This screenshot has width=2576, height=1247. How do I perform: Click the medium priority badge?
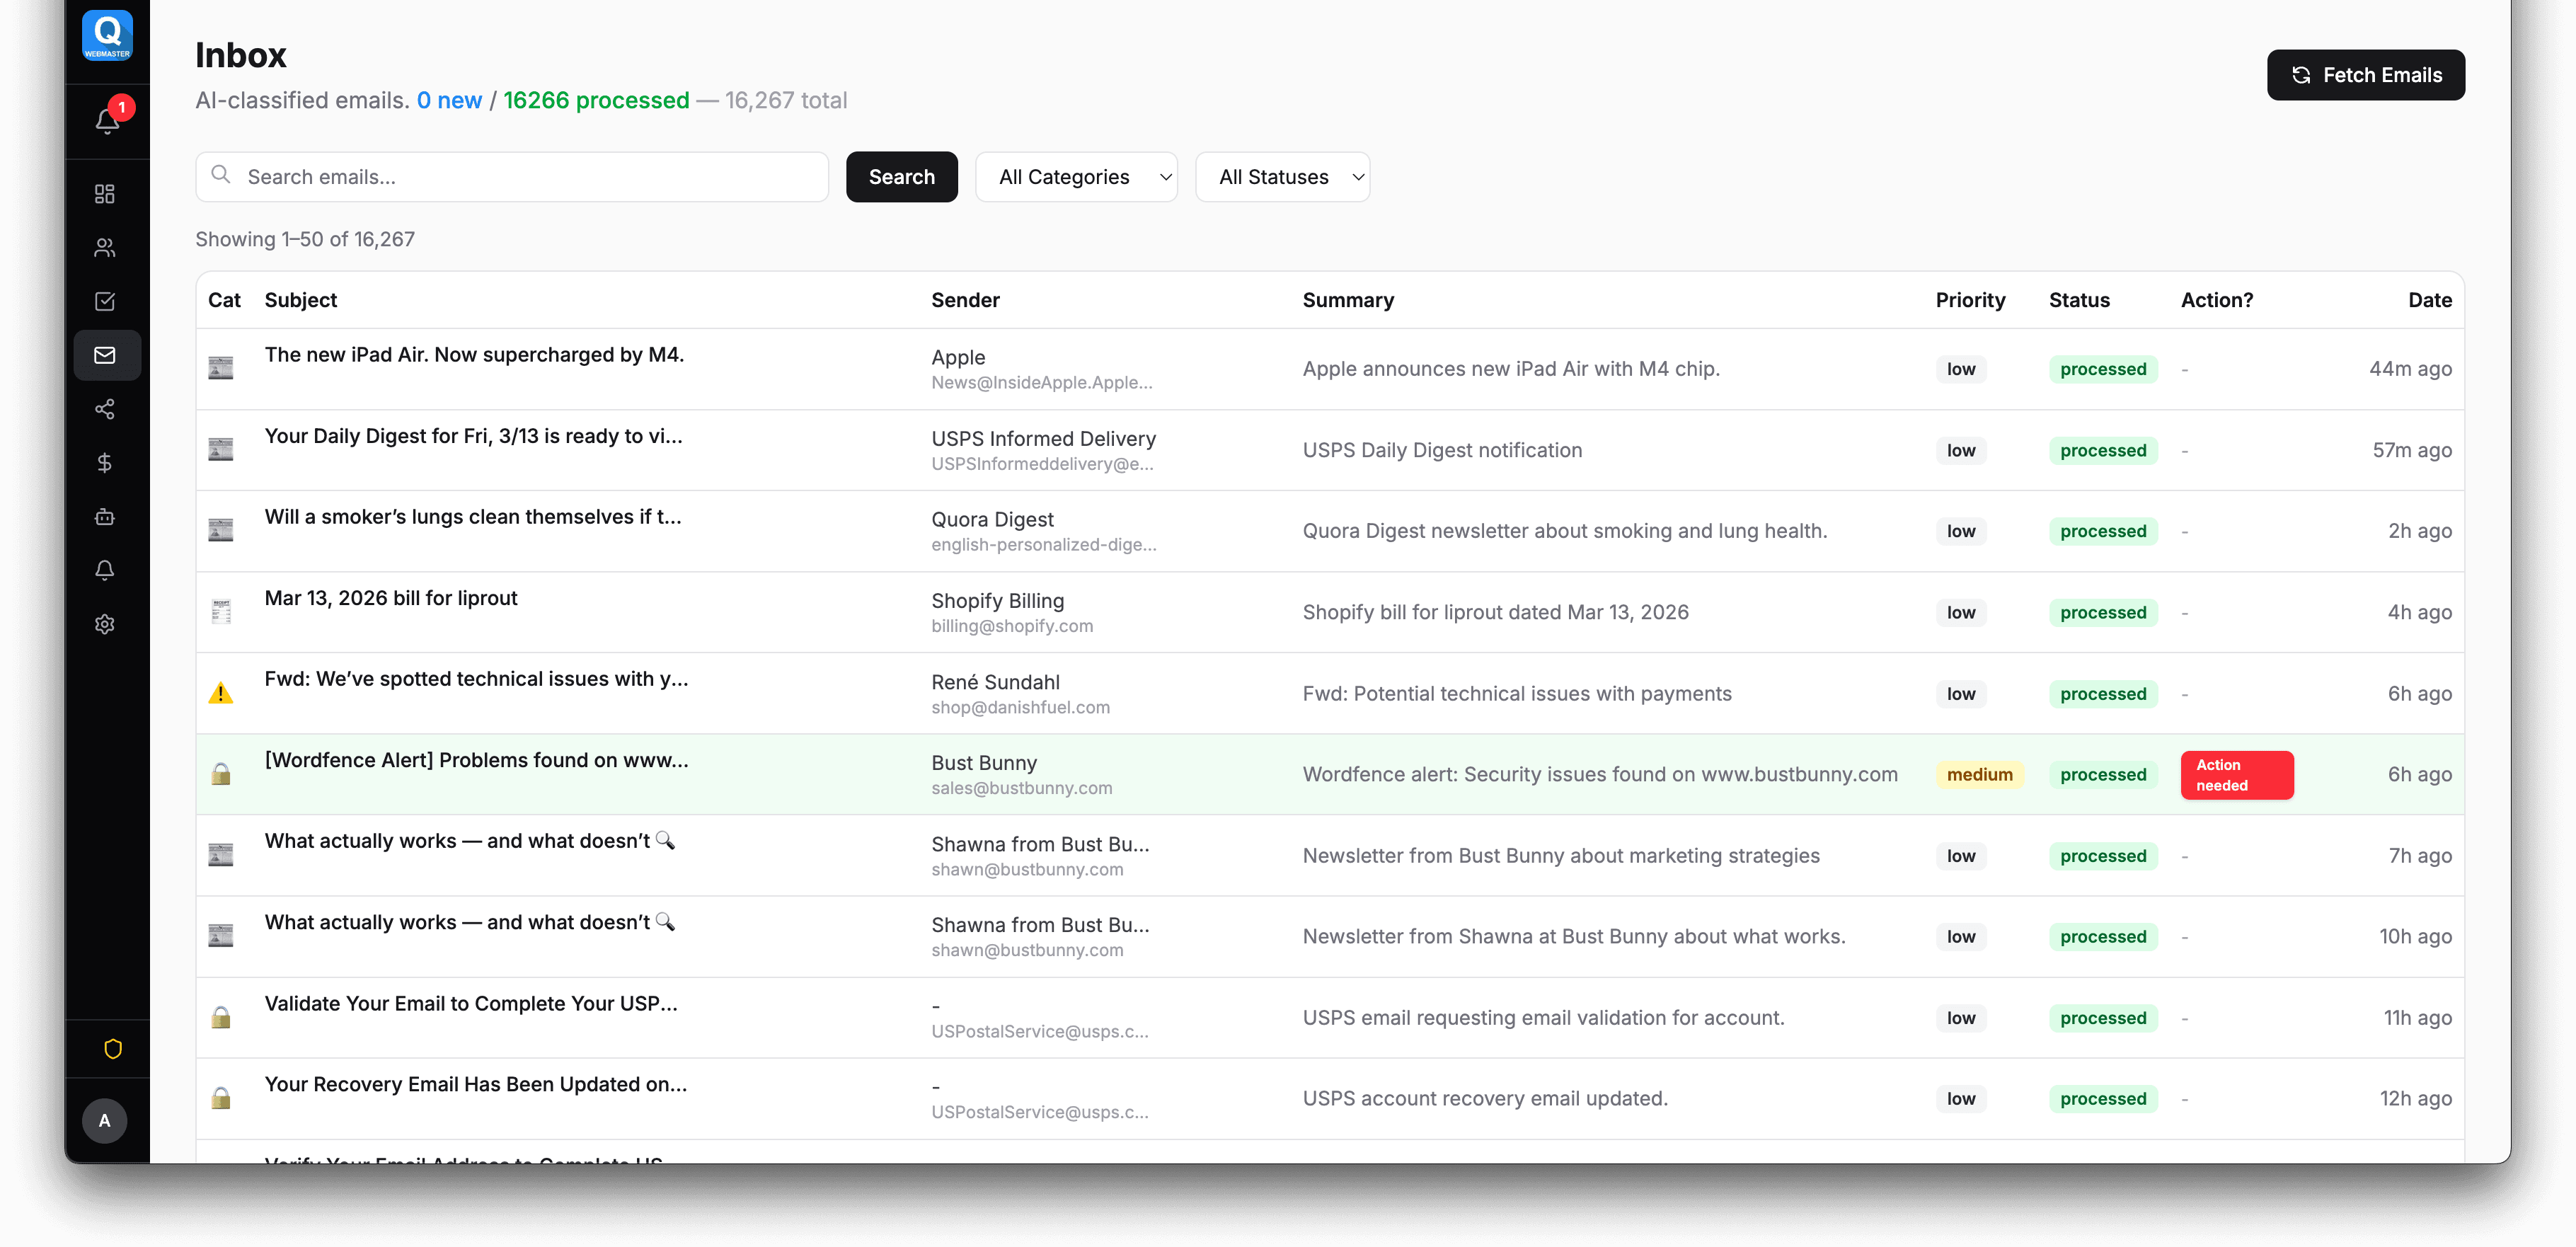pos(1979,775)
